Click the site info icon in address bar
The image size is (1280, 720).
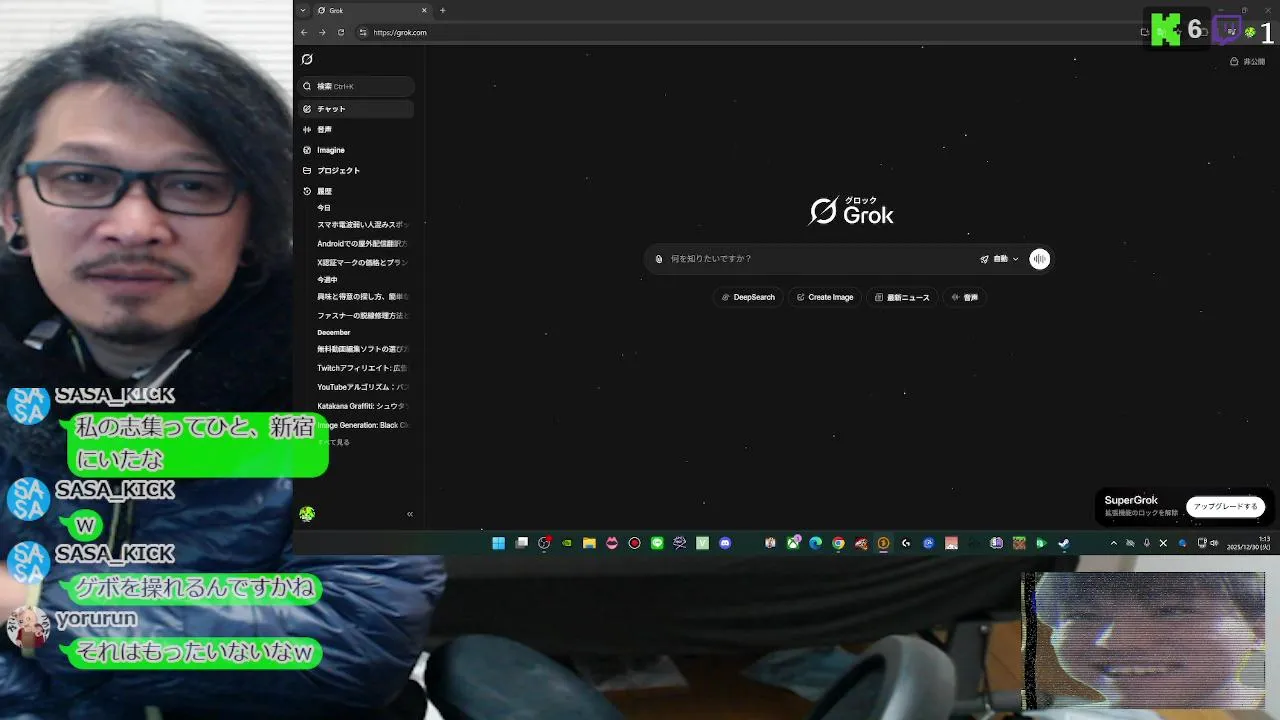coord(363,32)
